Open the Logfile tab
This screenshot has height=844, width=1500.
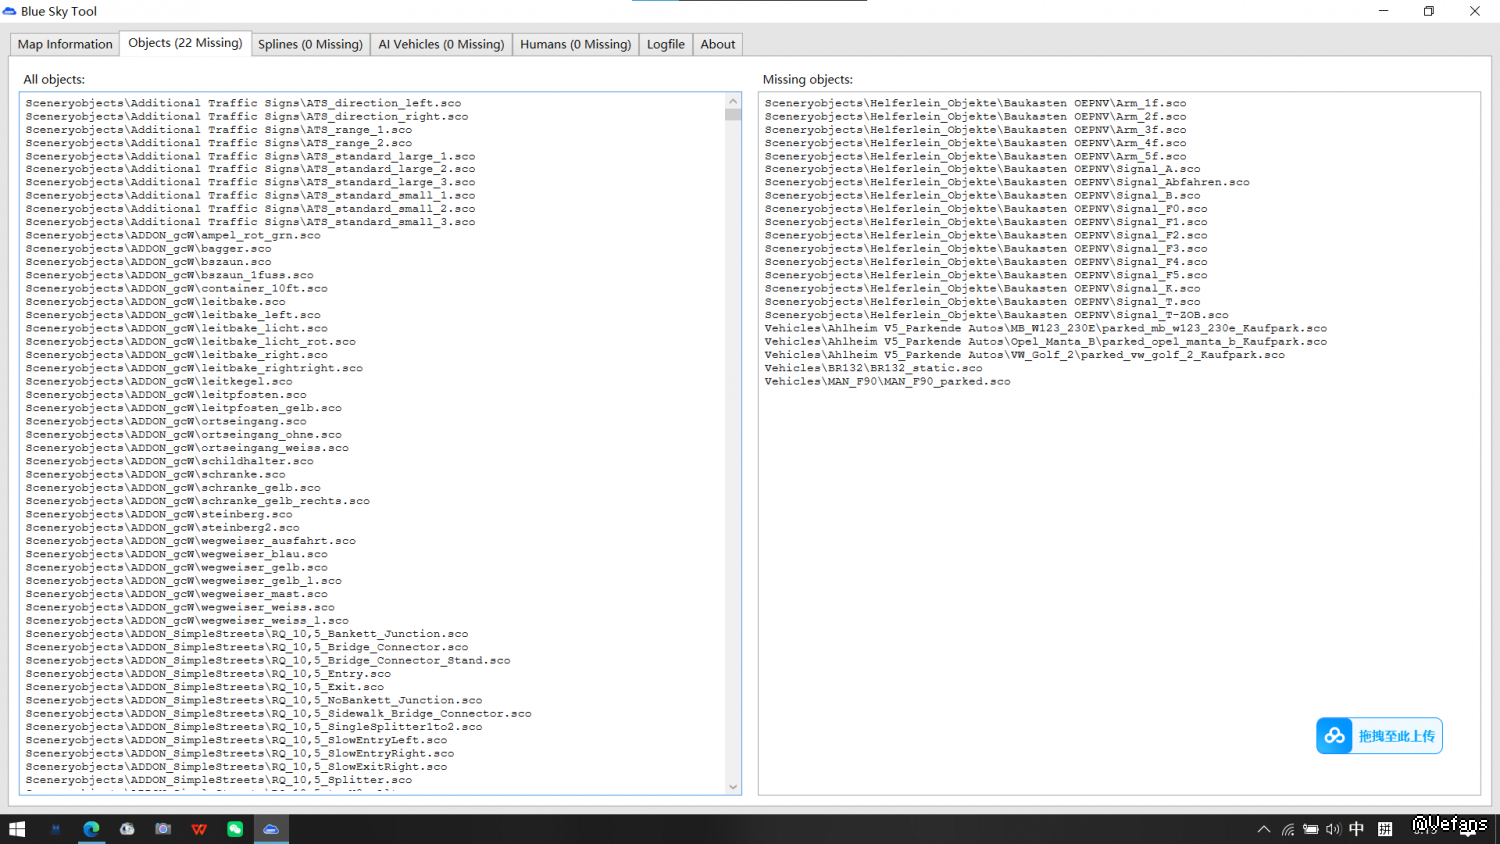(x=666, y=44)
